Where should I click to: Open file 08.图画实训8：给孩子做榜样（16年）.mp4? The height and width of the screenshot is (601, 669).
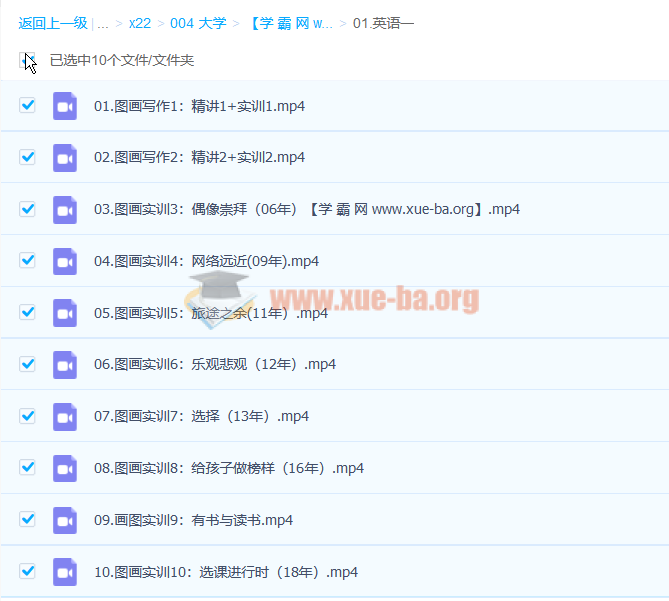point(228,468)
